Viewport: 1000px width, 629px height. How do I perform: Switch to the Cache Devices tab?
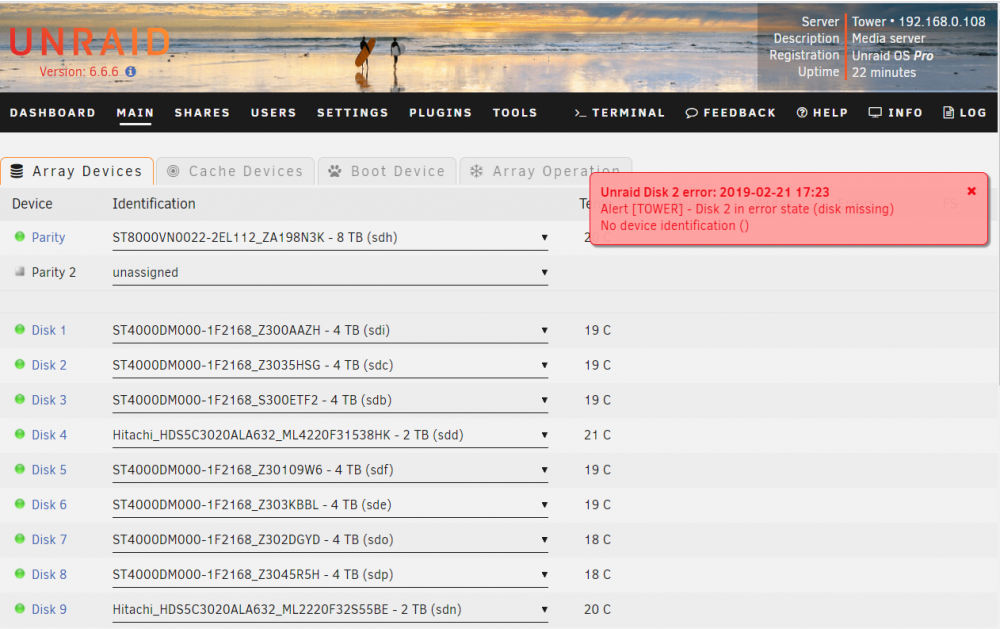point(235,171)
